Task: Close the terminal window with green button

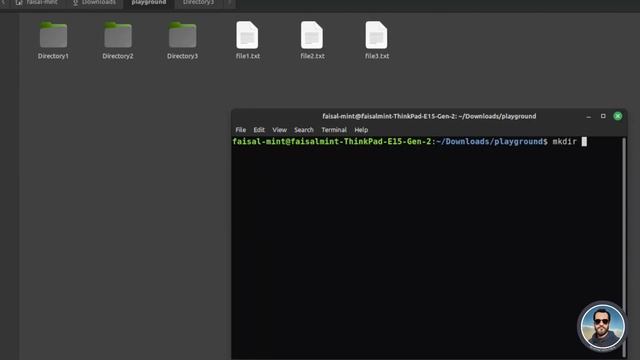Action: [x=618, y=116]
